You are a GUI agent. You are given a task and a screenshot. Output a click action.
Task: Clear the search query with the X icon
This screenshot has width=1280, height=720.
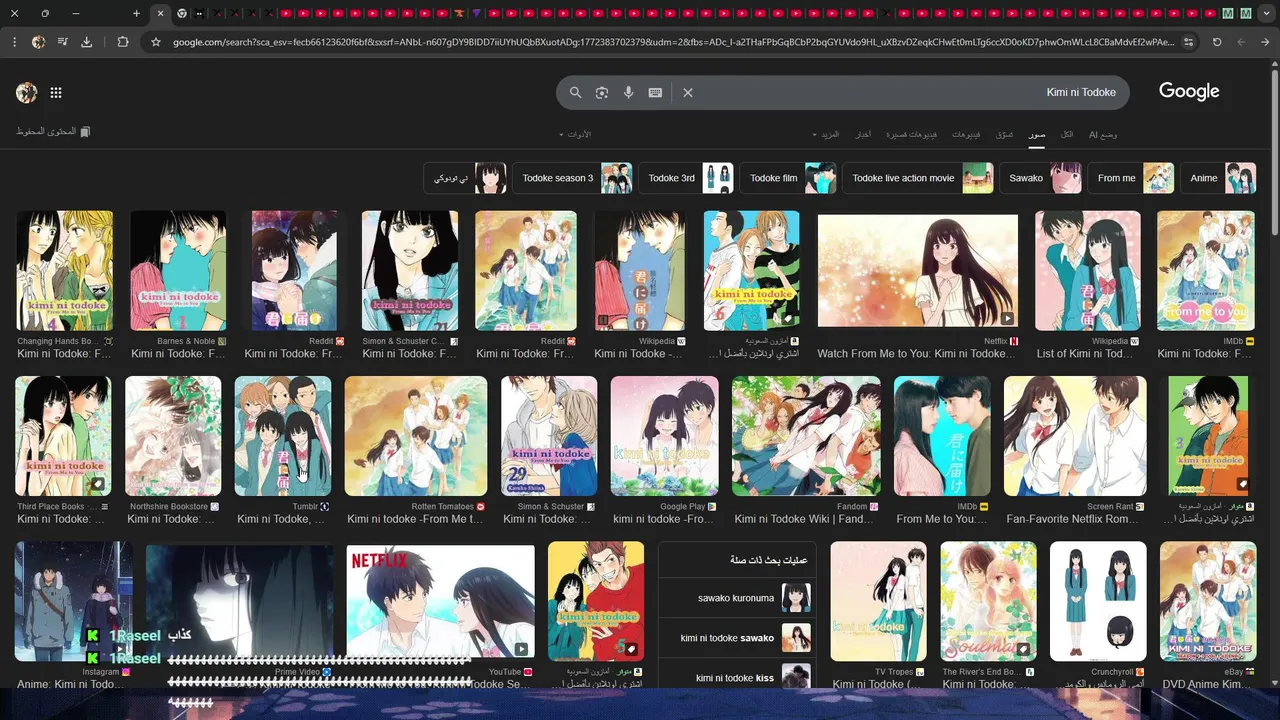point(688,92)
